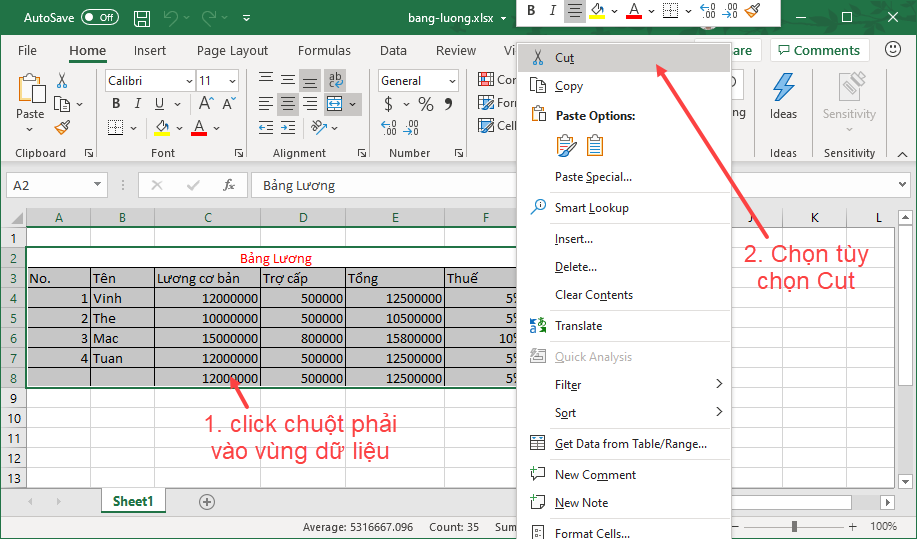Switch to Review tab
This screenshot has height=539, width=917.
456,51
